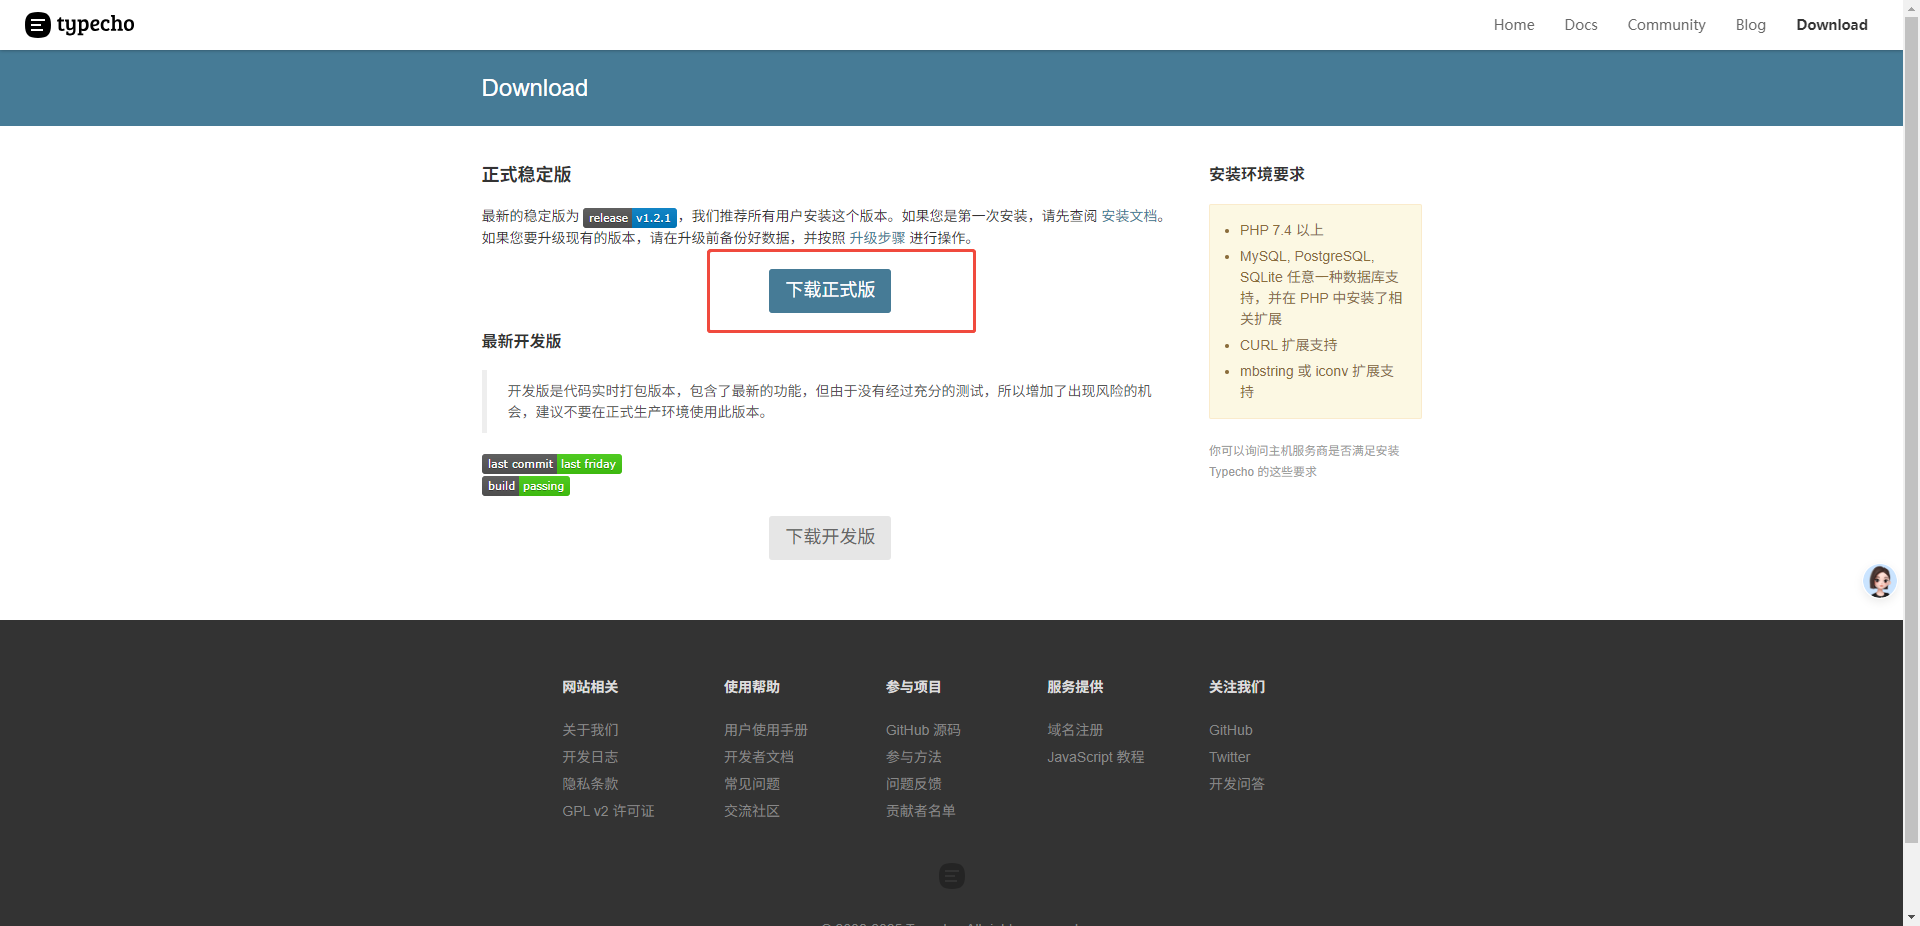Screen dimensions: 1920x926
Task: Open the 升级步骤 link
Action: [x=877, y=238]
